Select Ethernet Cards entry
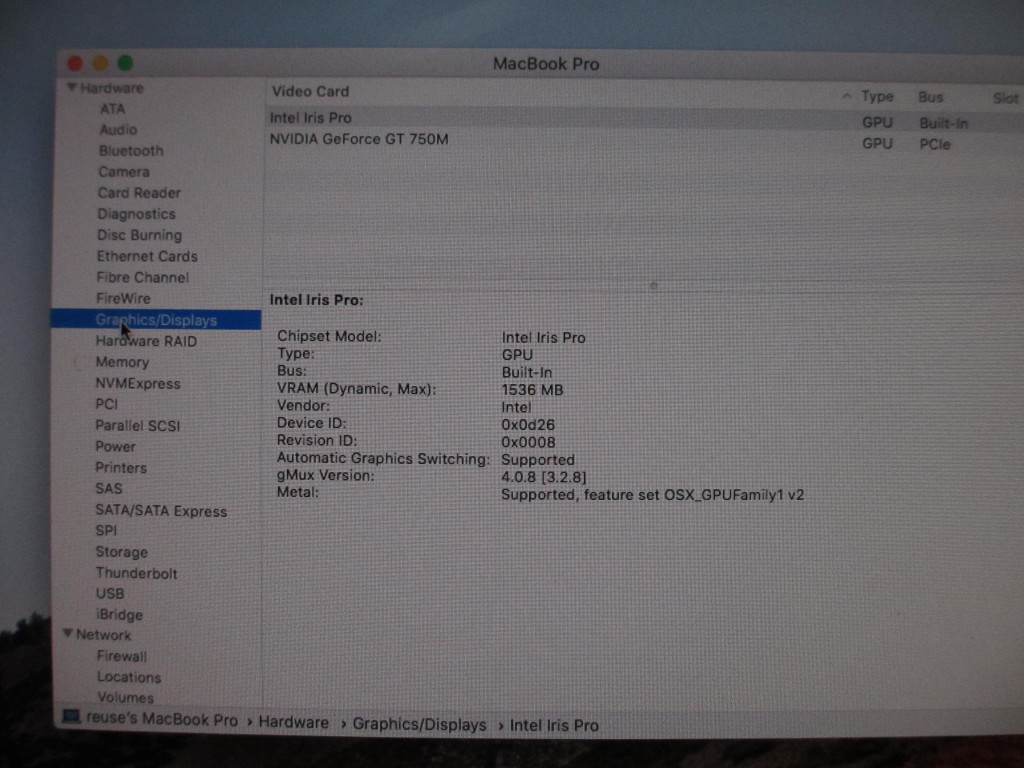The width and height of the screenshot is (1024, 768). pos(147,256)
